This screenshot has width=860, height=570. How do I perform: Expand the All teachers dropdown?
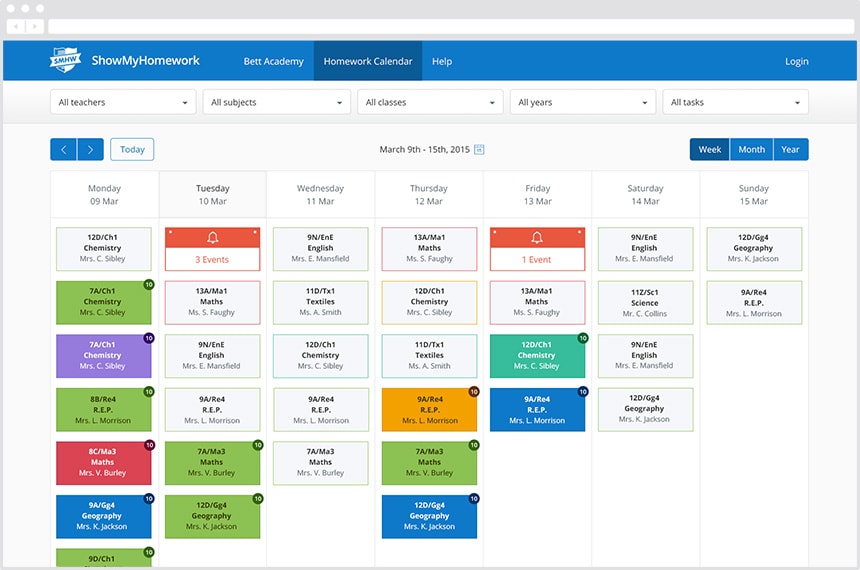tap(123, 102)
